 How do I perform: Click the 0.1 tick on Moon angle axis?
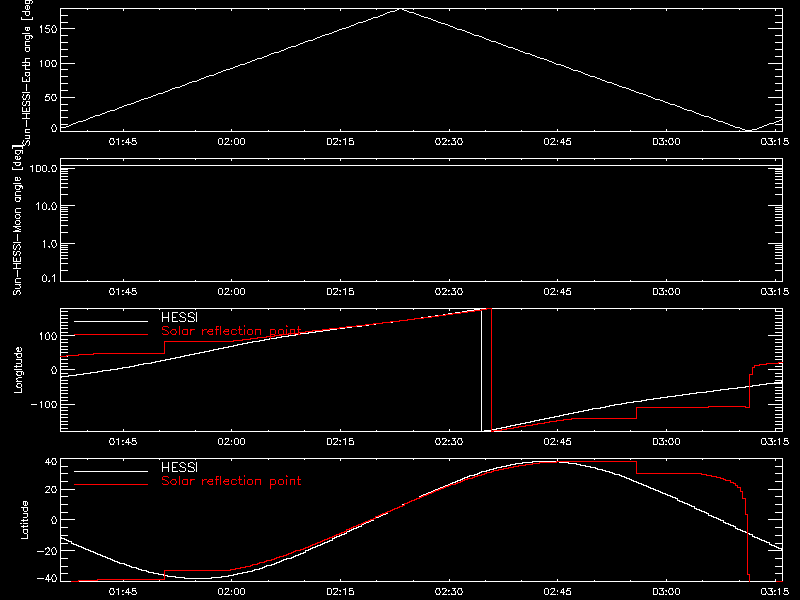tap(49, 278)
